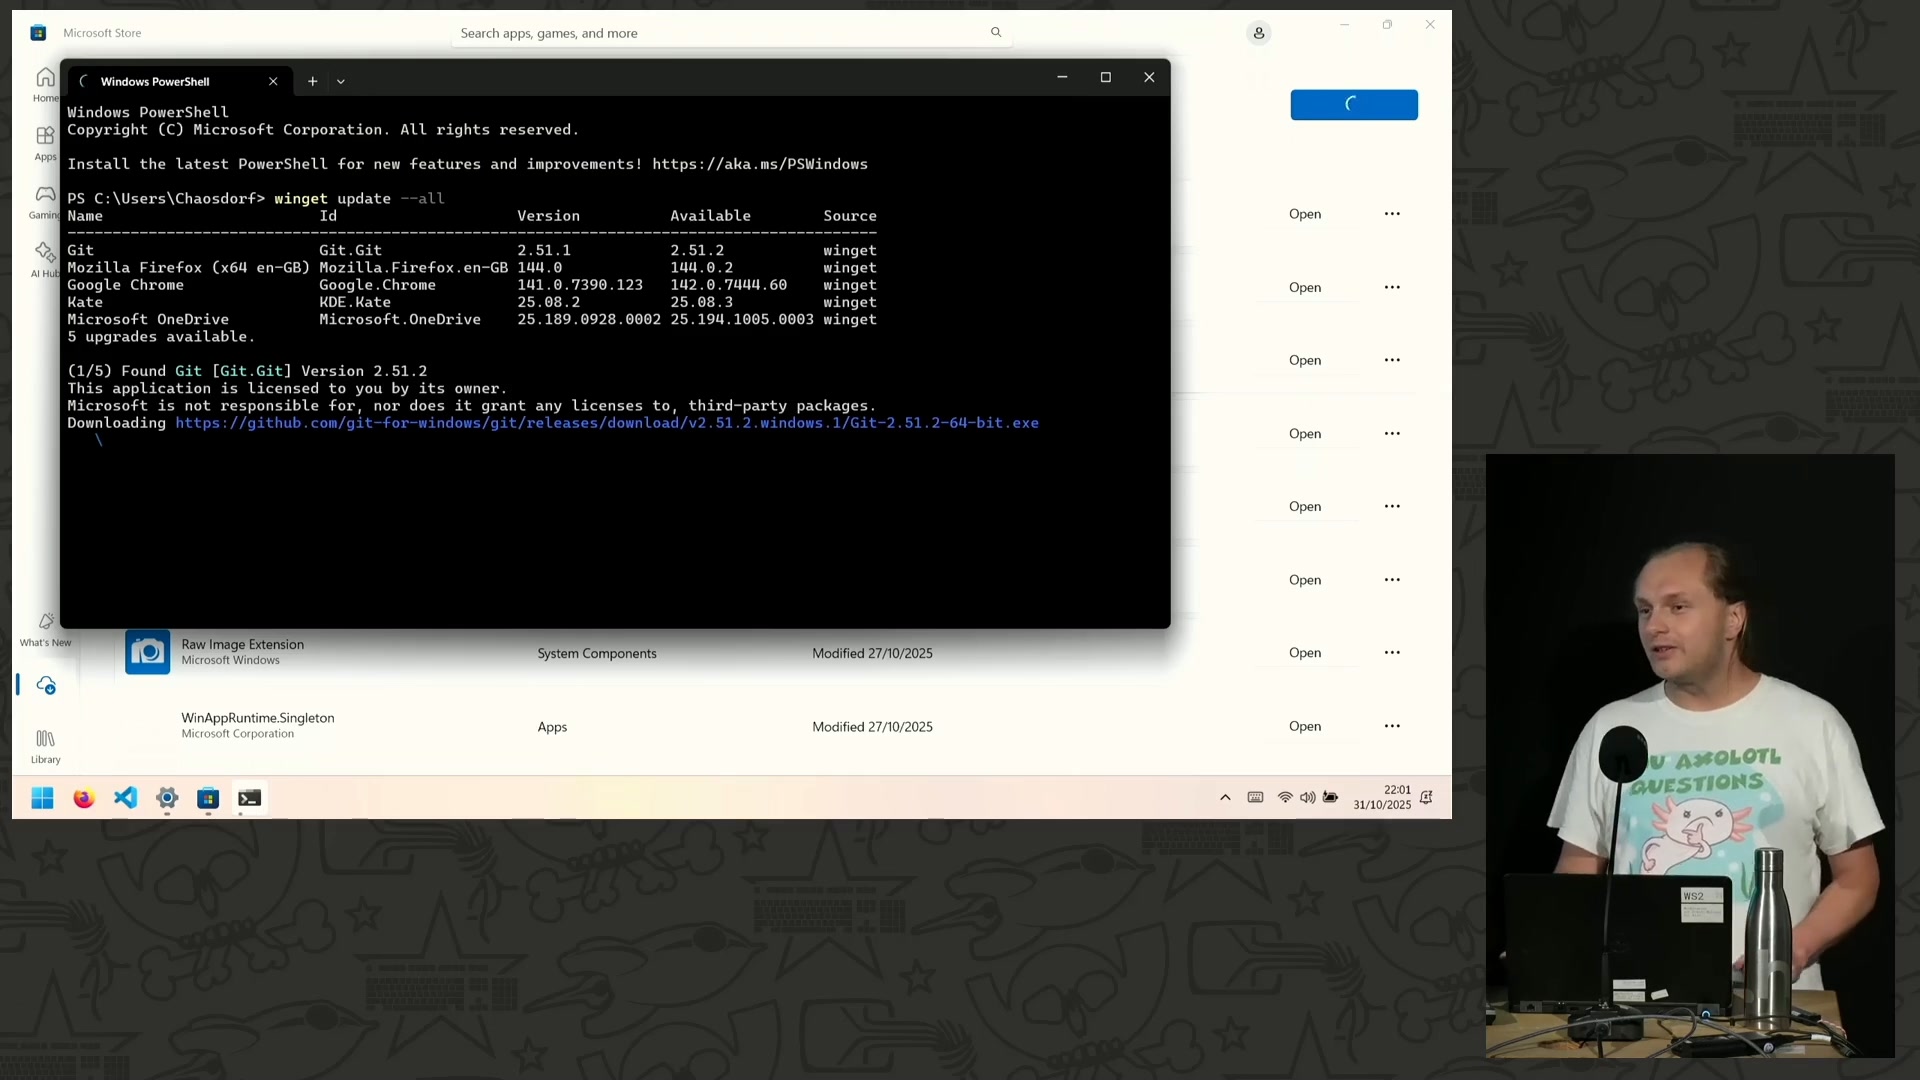Open the Gaming section in Store sidebar
1920x1080 pixels.
45,200
